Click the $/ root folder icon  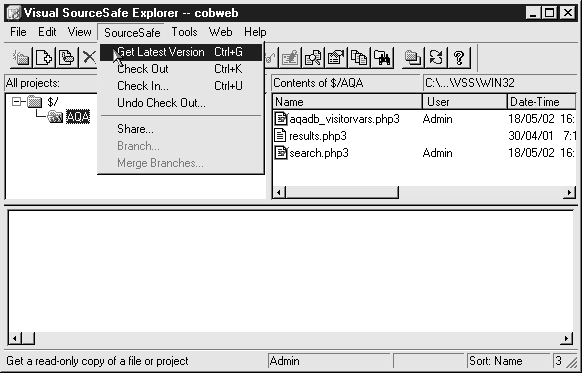coord(35,101)
